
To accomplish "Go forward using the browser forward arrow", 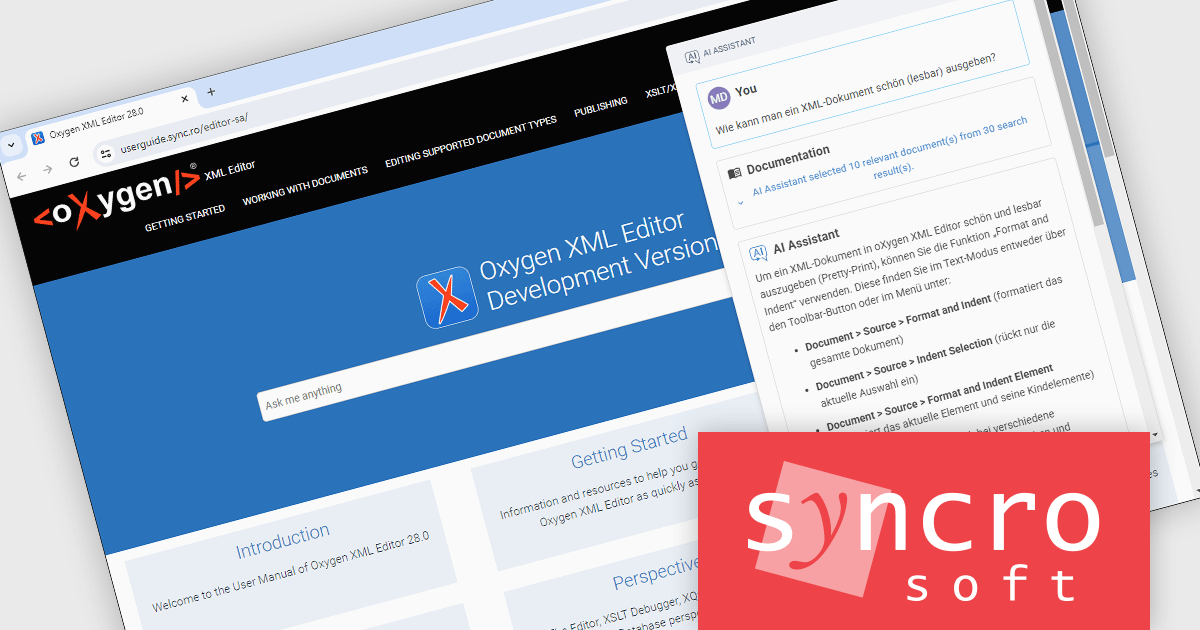I will pos(48,168).
